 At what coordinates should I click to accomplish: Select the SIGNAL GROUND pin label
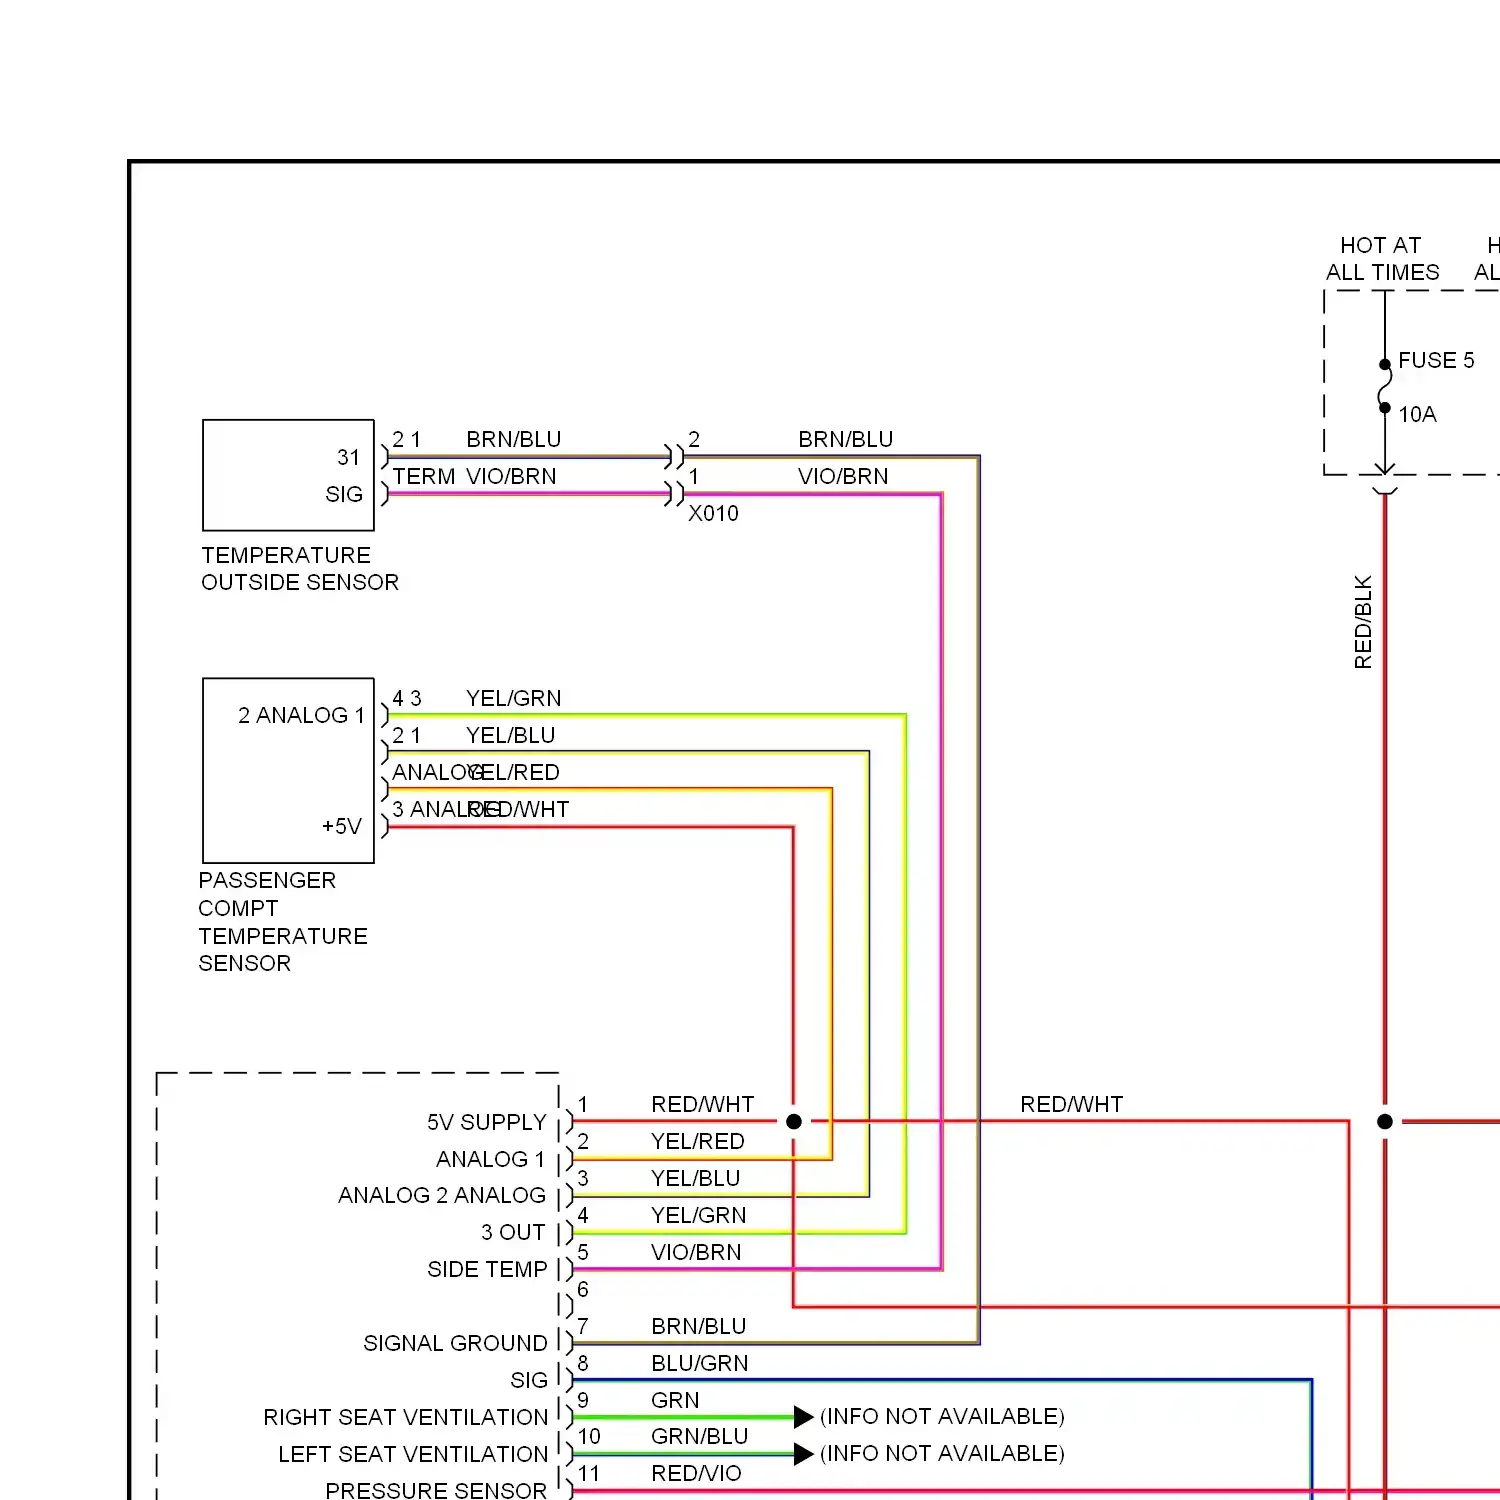455,1343
